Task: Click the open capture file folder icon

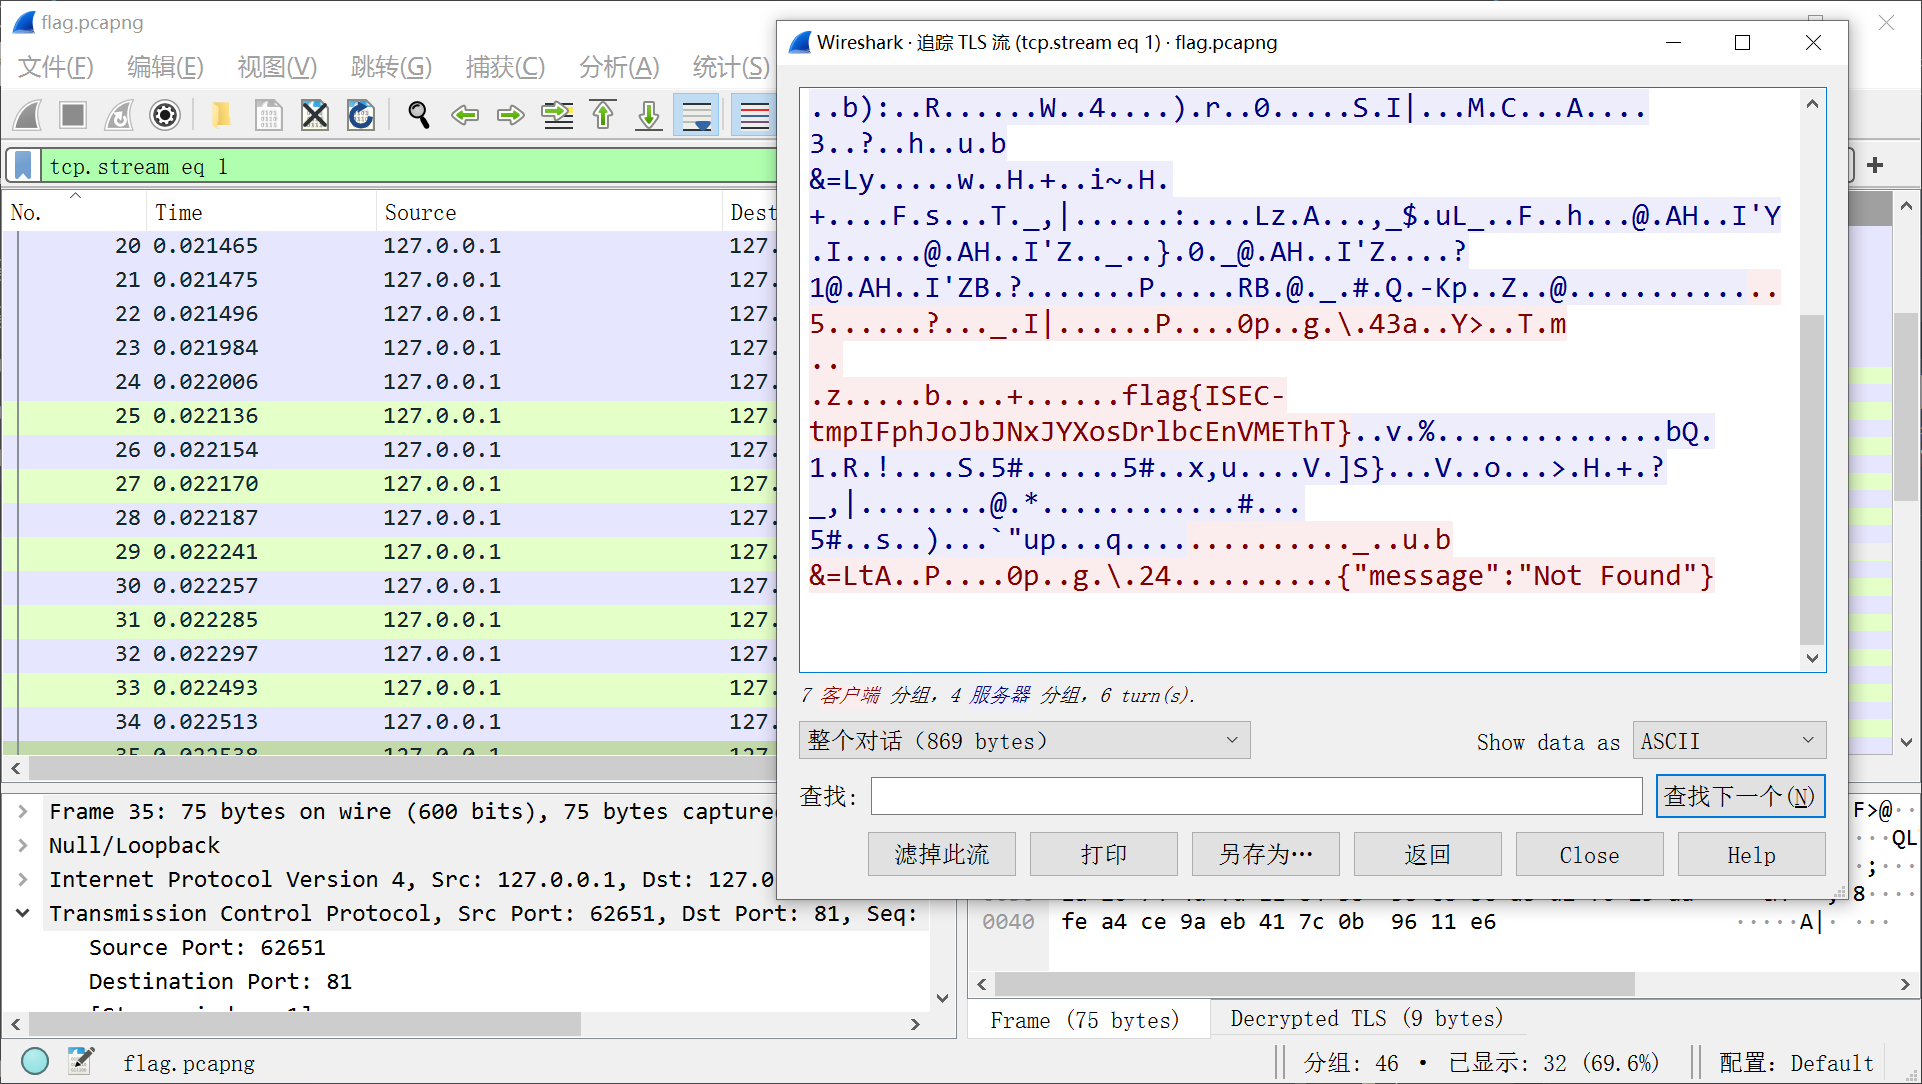Action: (221, 116)
